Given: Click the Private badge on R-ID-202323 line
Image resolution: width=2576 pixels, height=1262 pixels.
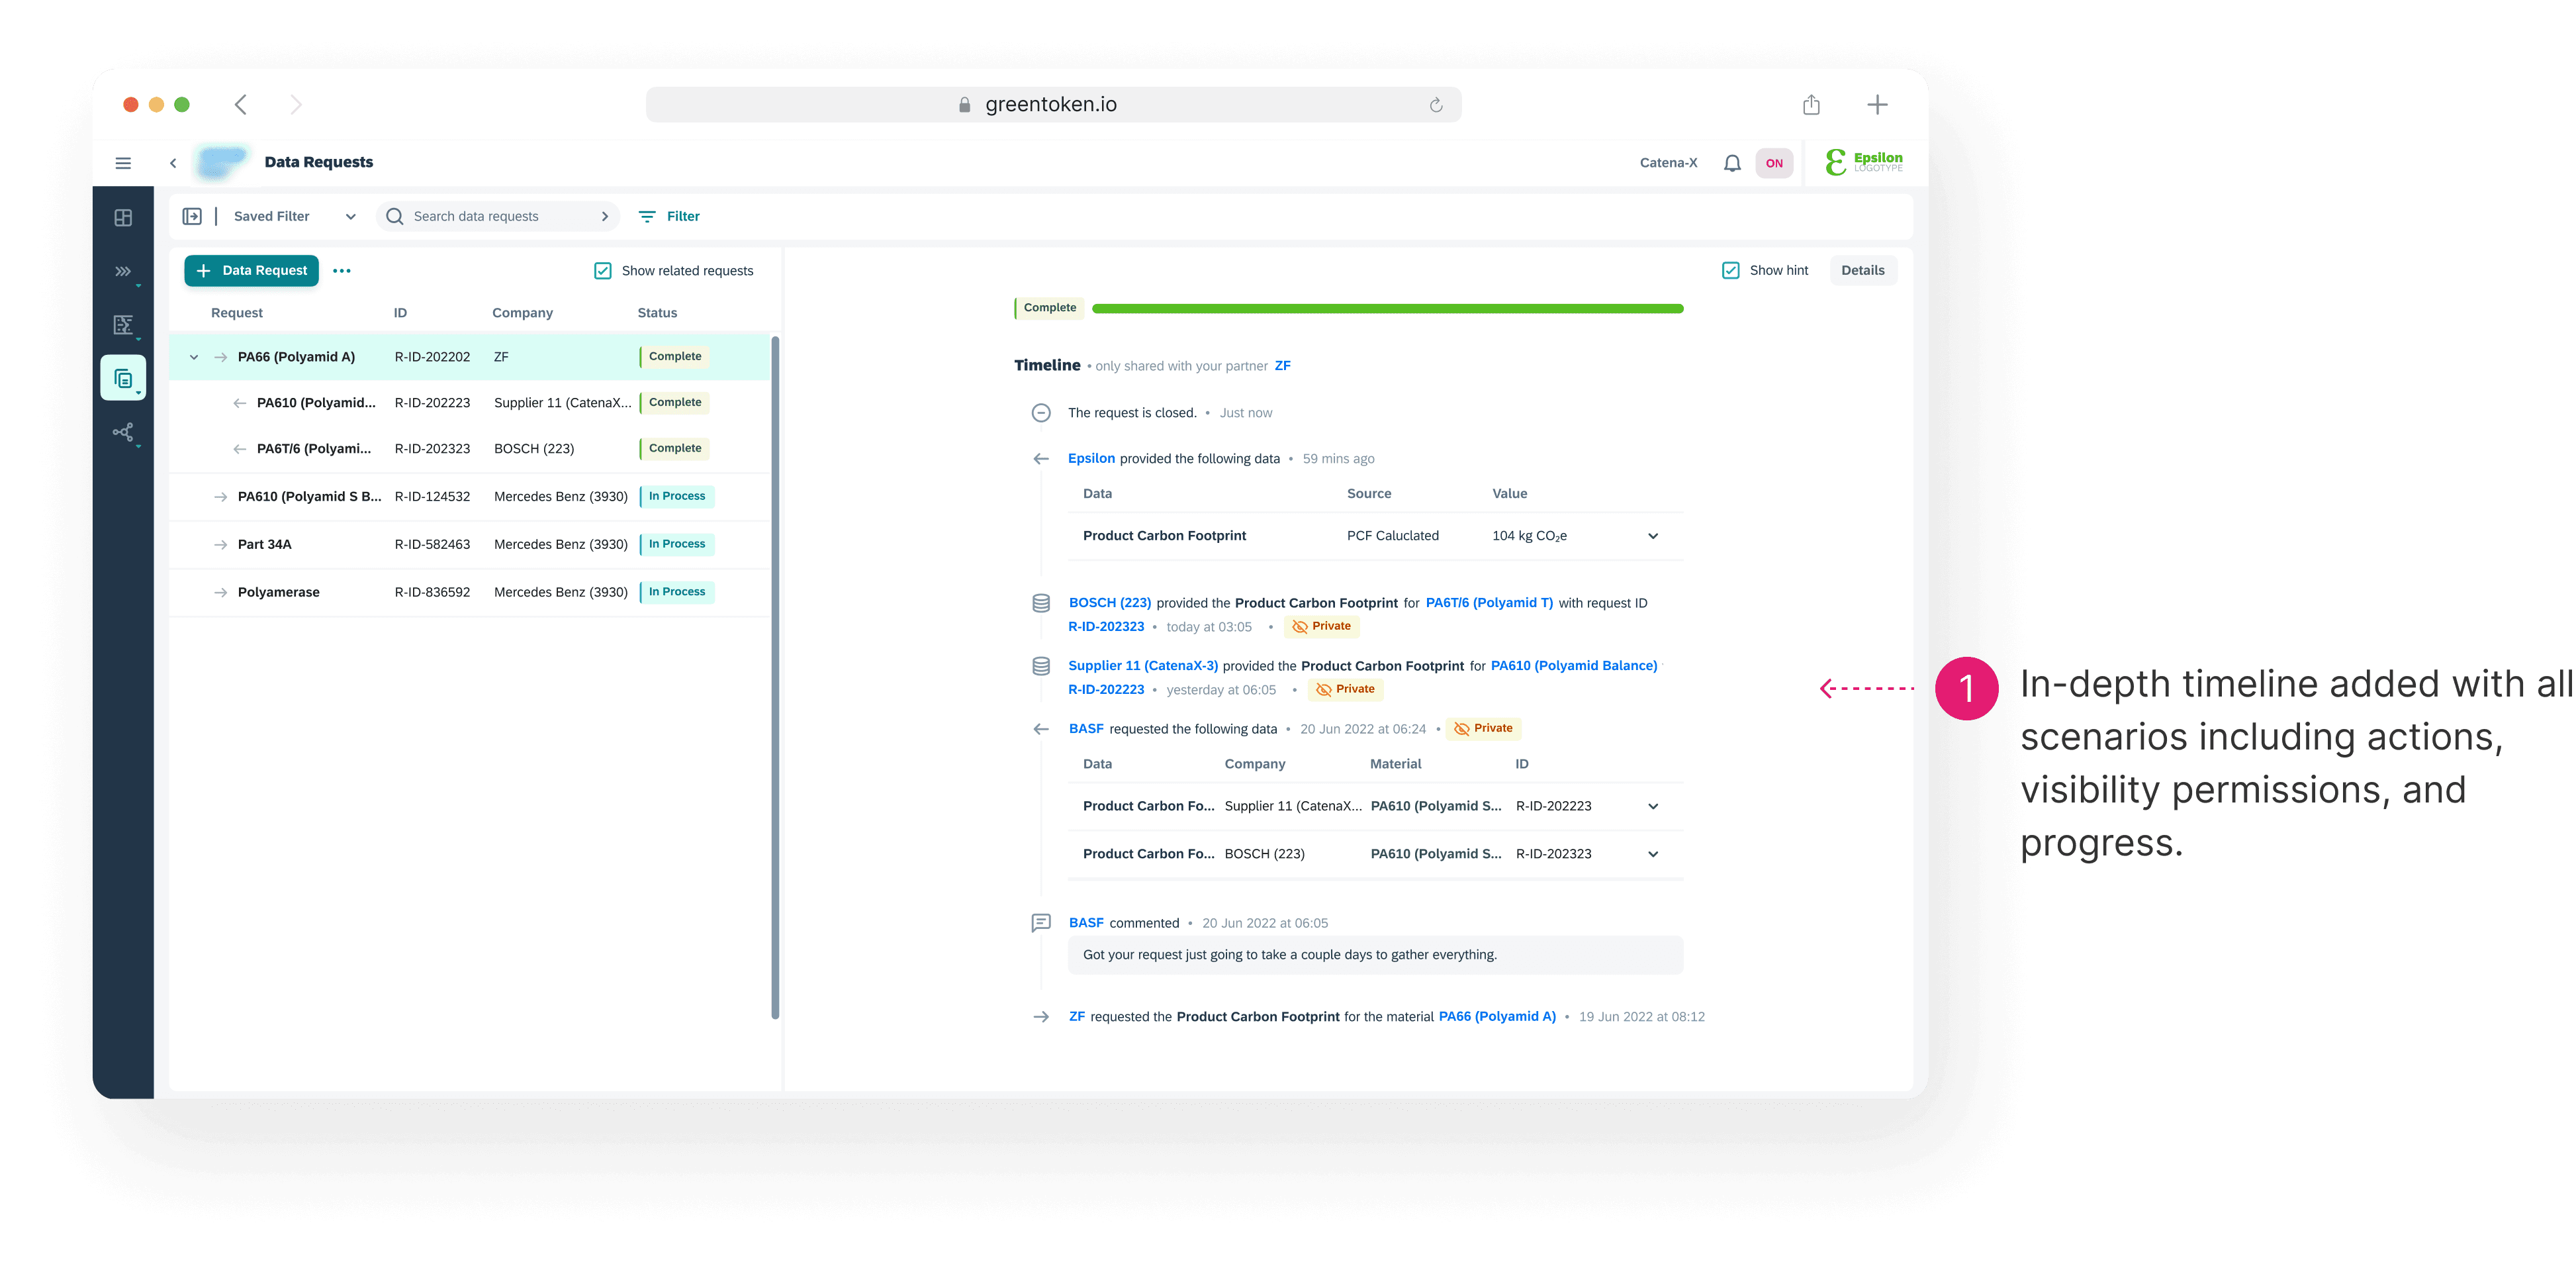Looking at the screenshot, I should (x=1321, y=627).
